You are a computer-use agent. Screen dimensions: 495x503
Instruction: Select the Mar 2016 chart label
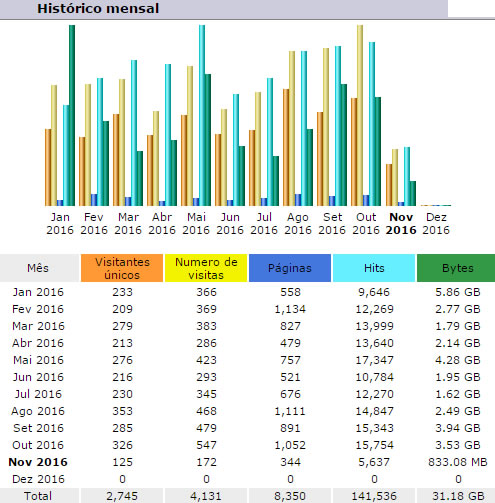[x=128, y=224]
